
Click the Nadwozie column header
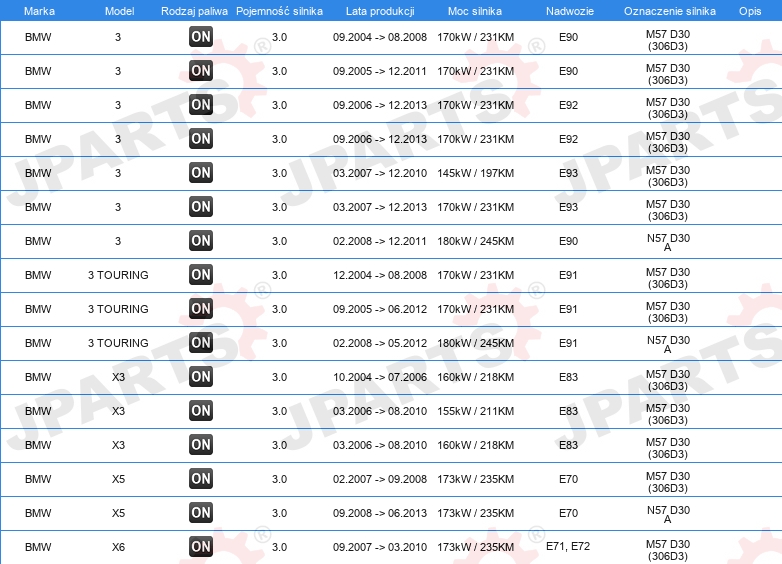[x=570, y=11]
